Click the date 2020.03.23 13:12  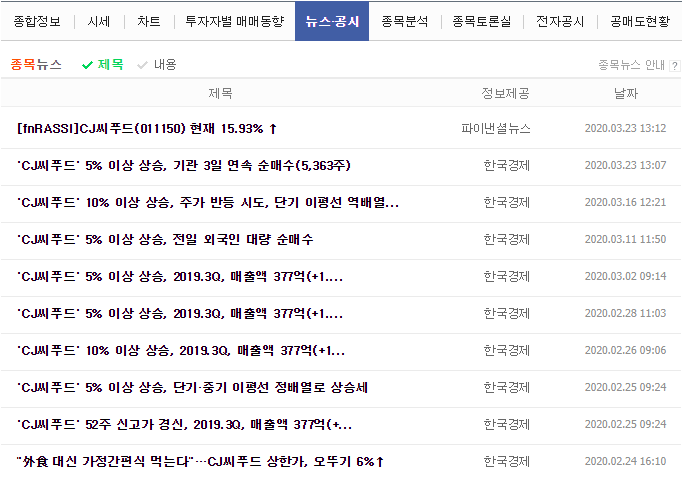tap(625, 128)
